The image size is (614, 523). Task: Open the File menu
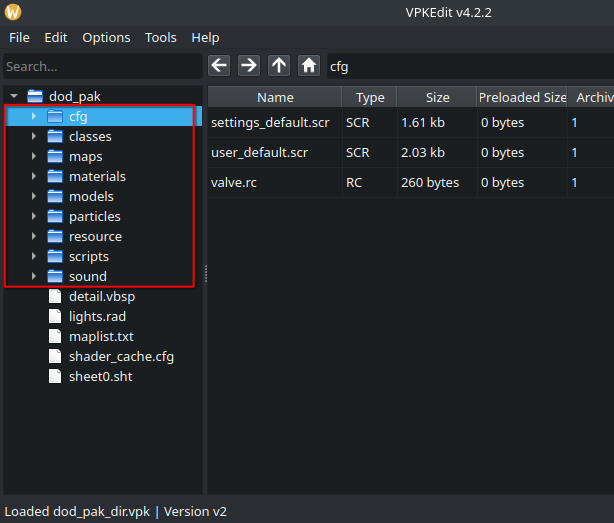(x=19, y=37)
